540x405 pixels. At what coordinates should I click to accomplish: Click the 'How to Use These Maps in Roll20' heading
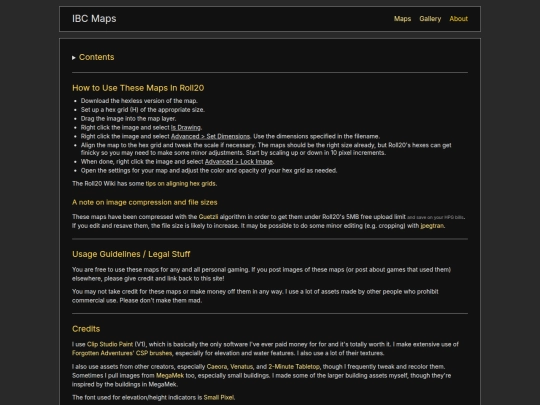click(x=138, y=88)
